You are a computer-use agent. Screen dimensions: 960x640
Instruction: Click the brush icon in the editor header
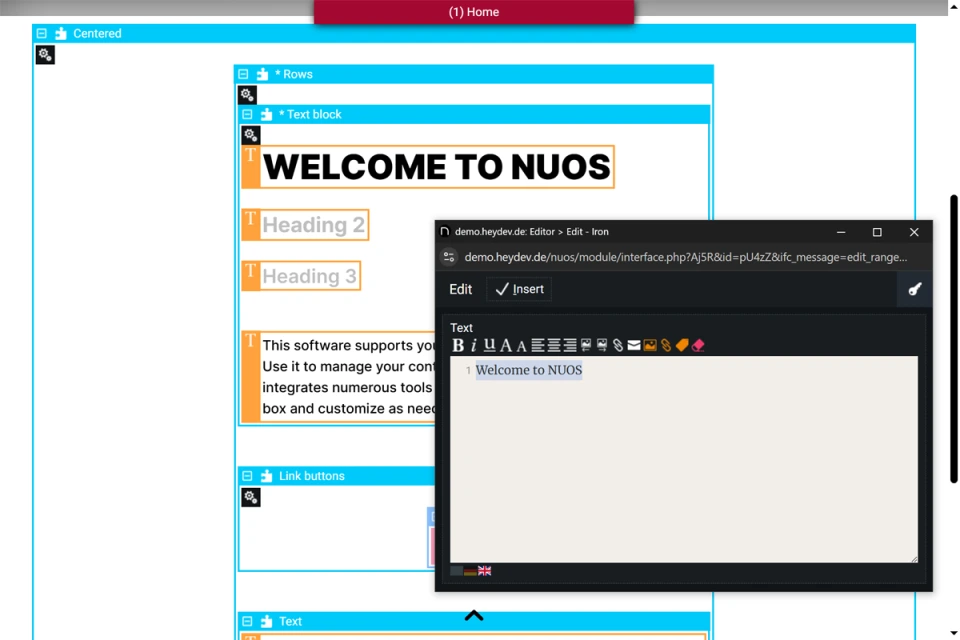915,289
